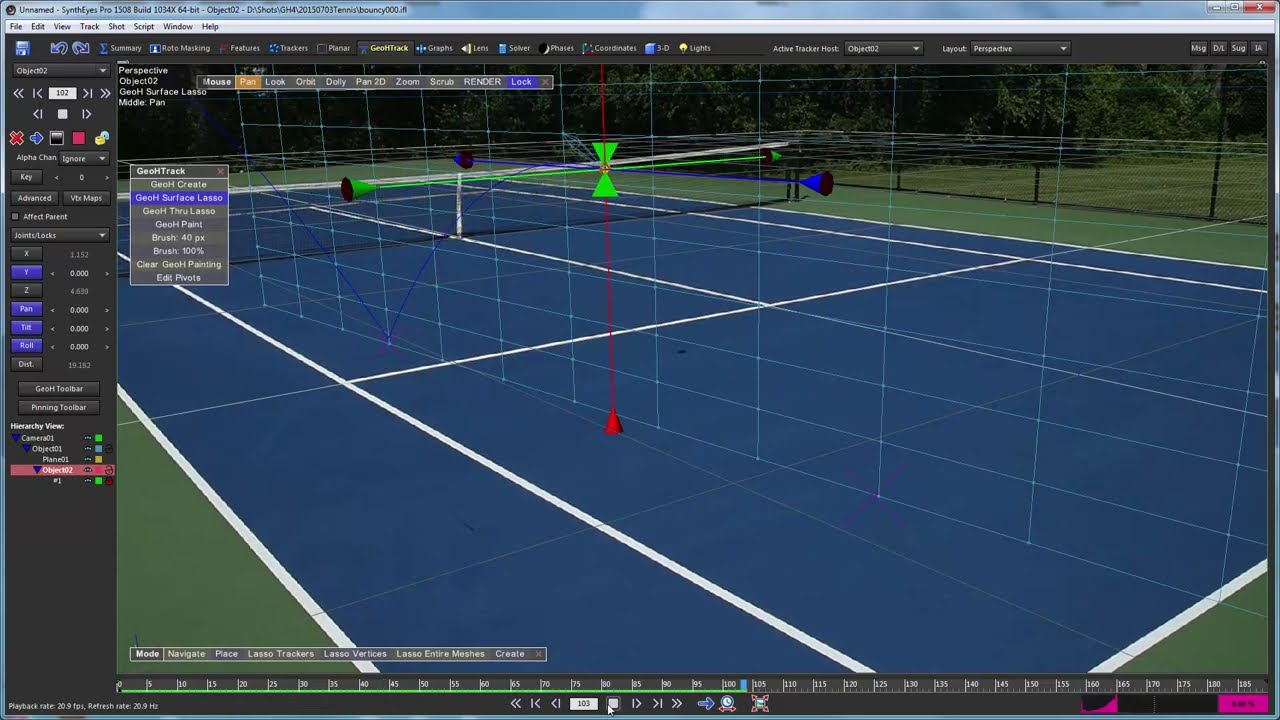Open the Window menu
Image resolution: width=1280 pixels, height=720 pixels.
(178, 26)
